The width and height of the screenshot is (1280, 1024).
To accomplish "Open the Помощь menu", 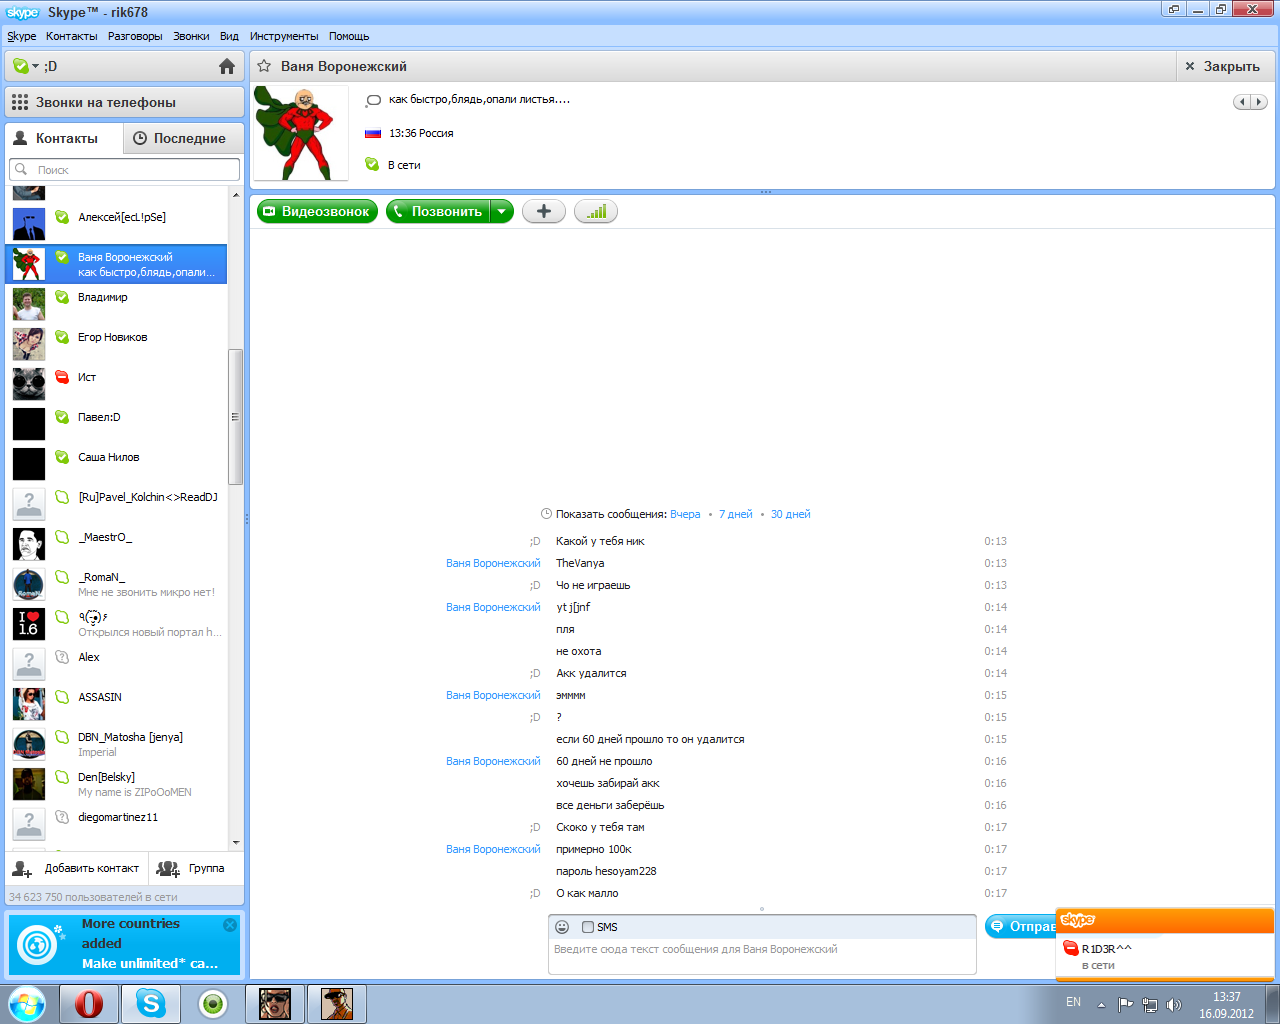I will click(x=349, y=36).
